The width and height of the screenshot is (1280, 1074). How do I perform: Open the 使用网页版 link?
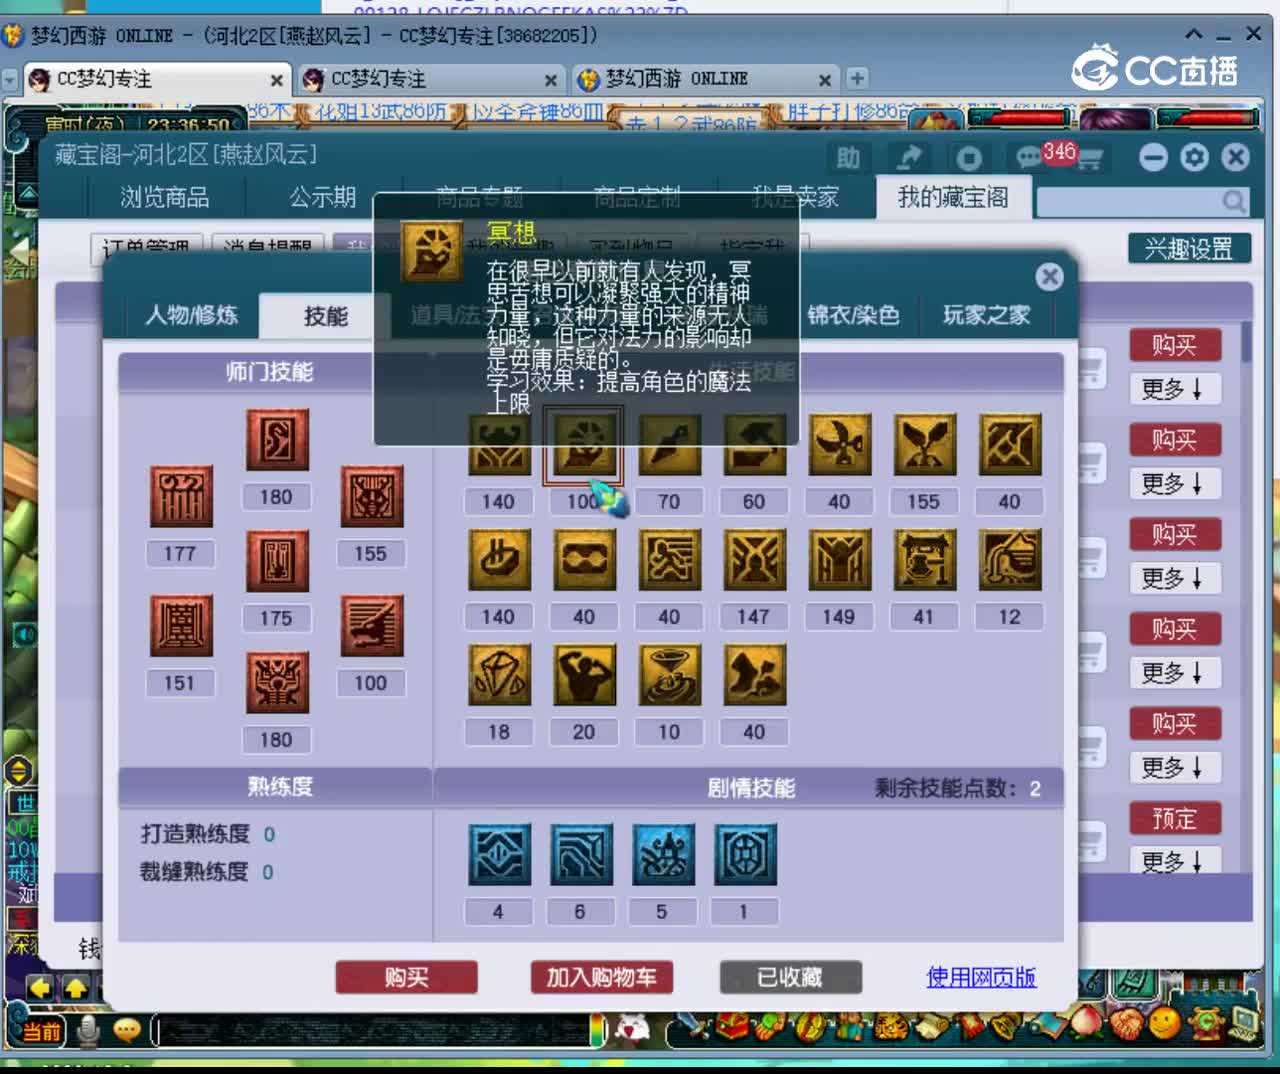981,977
